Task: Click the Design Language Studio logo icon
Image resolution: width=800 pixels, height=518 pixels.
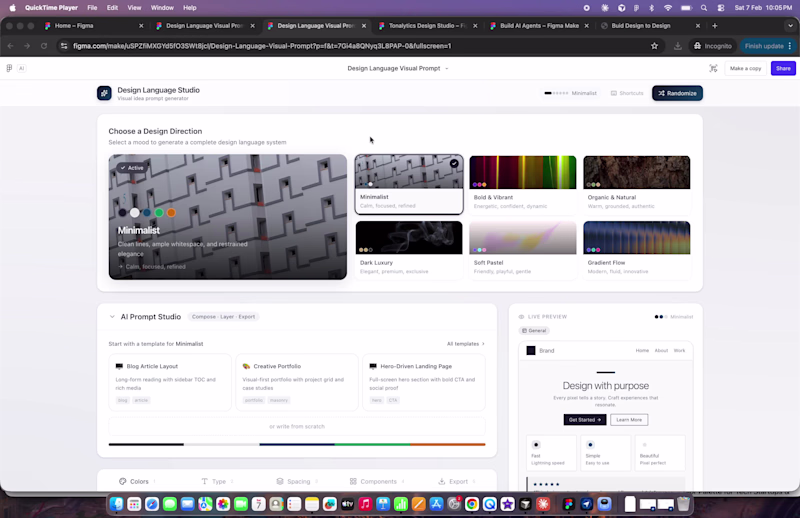Action: [x=104, y=93]
